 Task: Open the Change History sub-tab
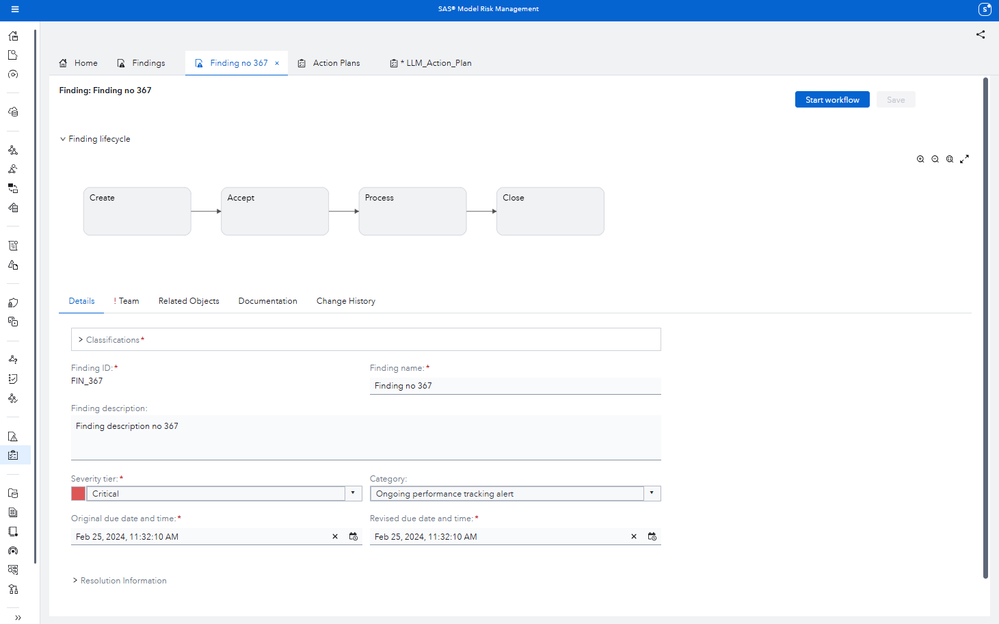click(x=345, y=301)
